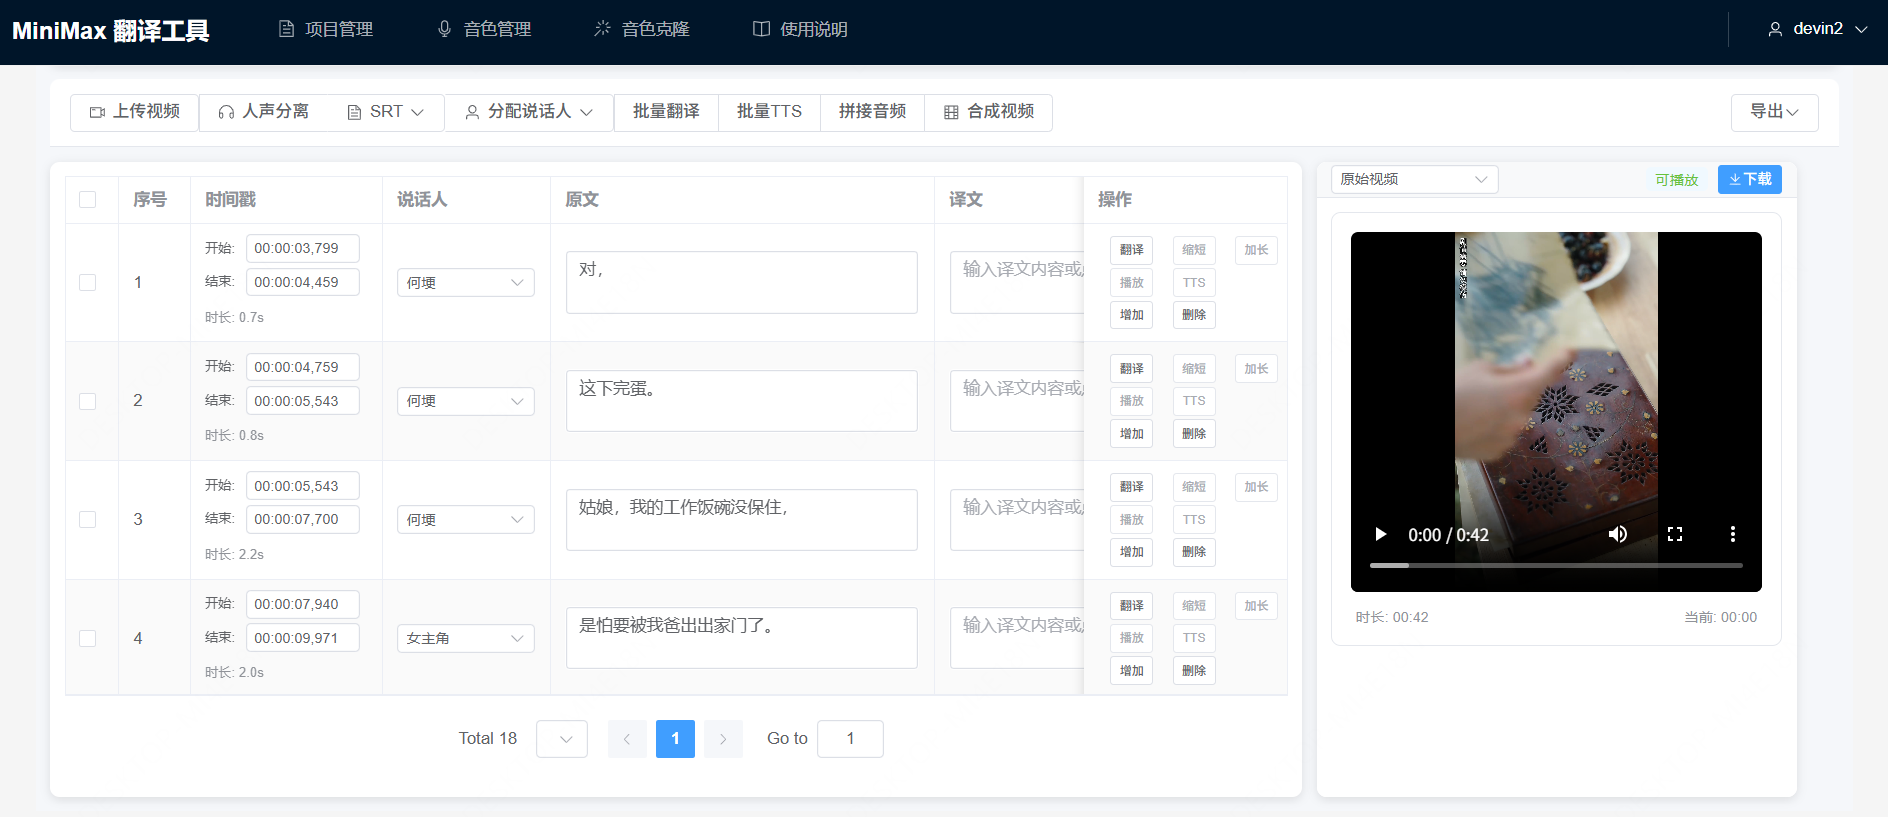Open 使用说明 in top navigation
The width and height of the screenshot is (1888, 817).
point(800,29)
